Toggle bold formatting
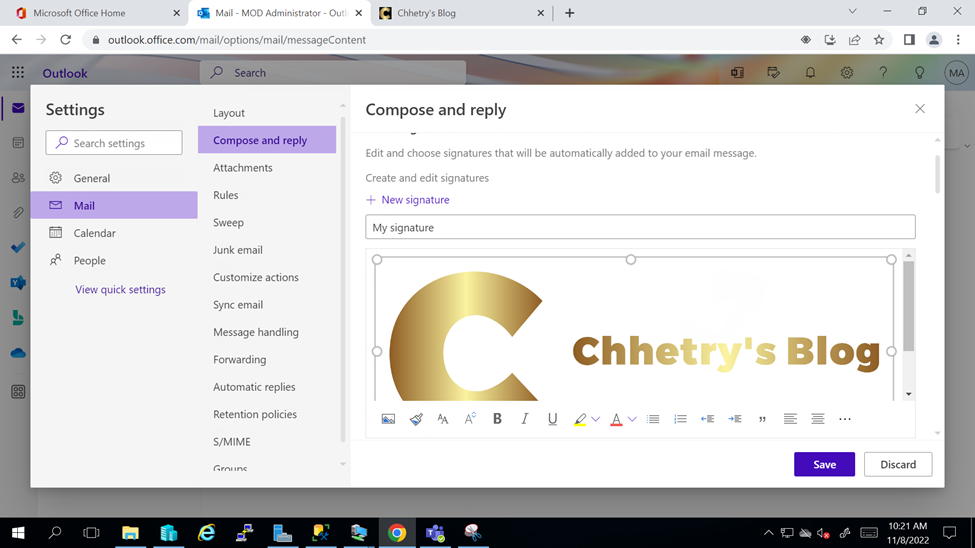This screenshot has width=975, height=548. click(497, 419)
